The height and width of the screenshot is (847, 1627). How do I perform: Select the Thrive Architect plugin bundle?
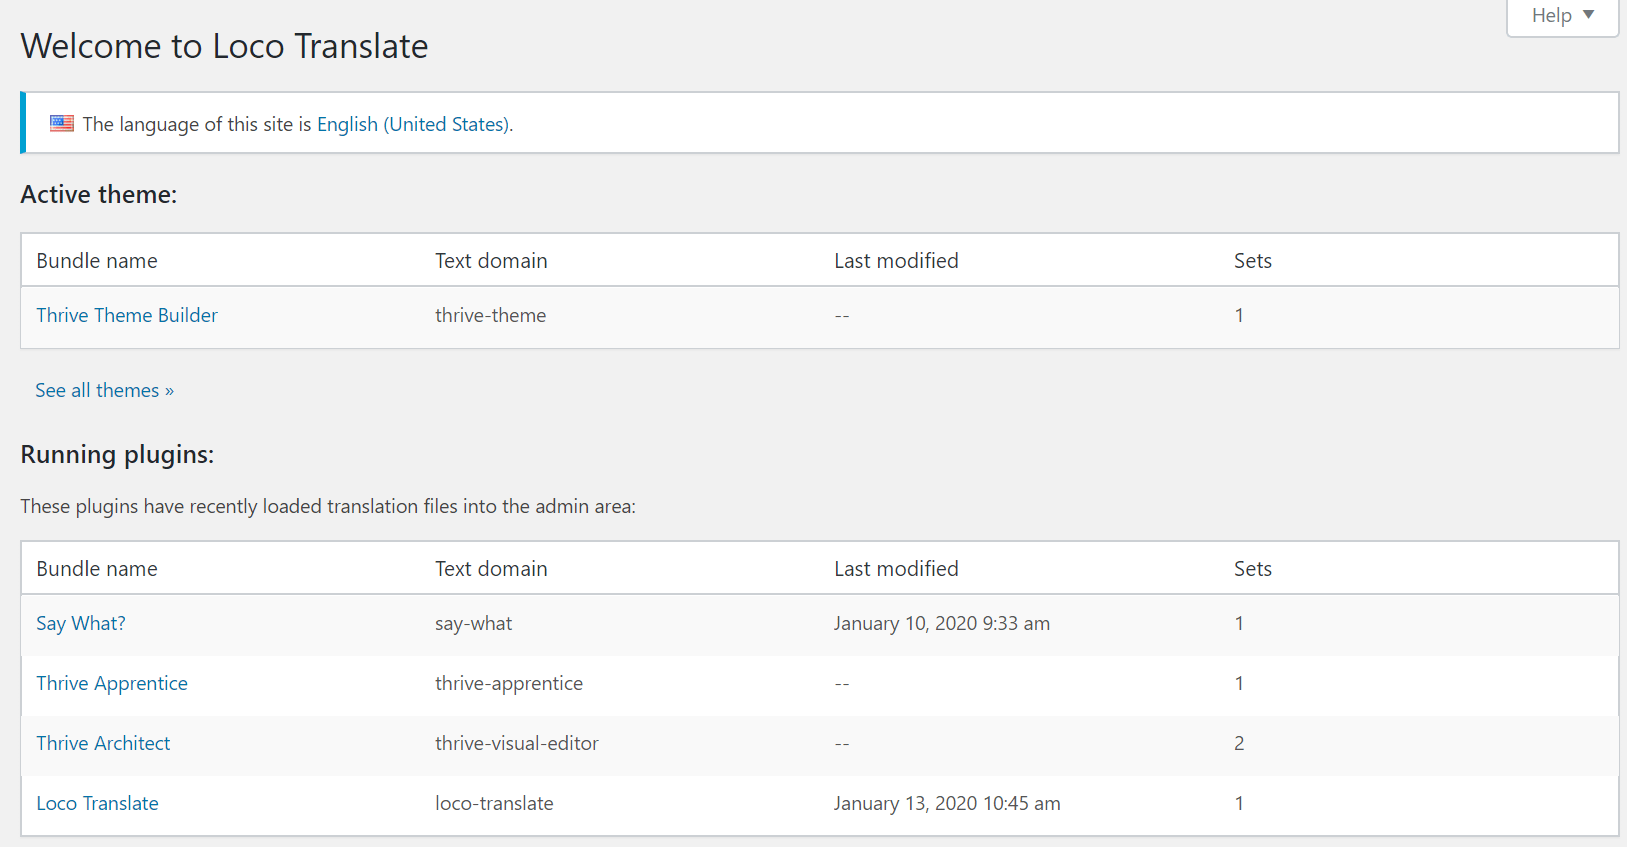point(103,743)
